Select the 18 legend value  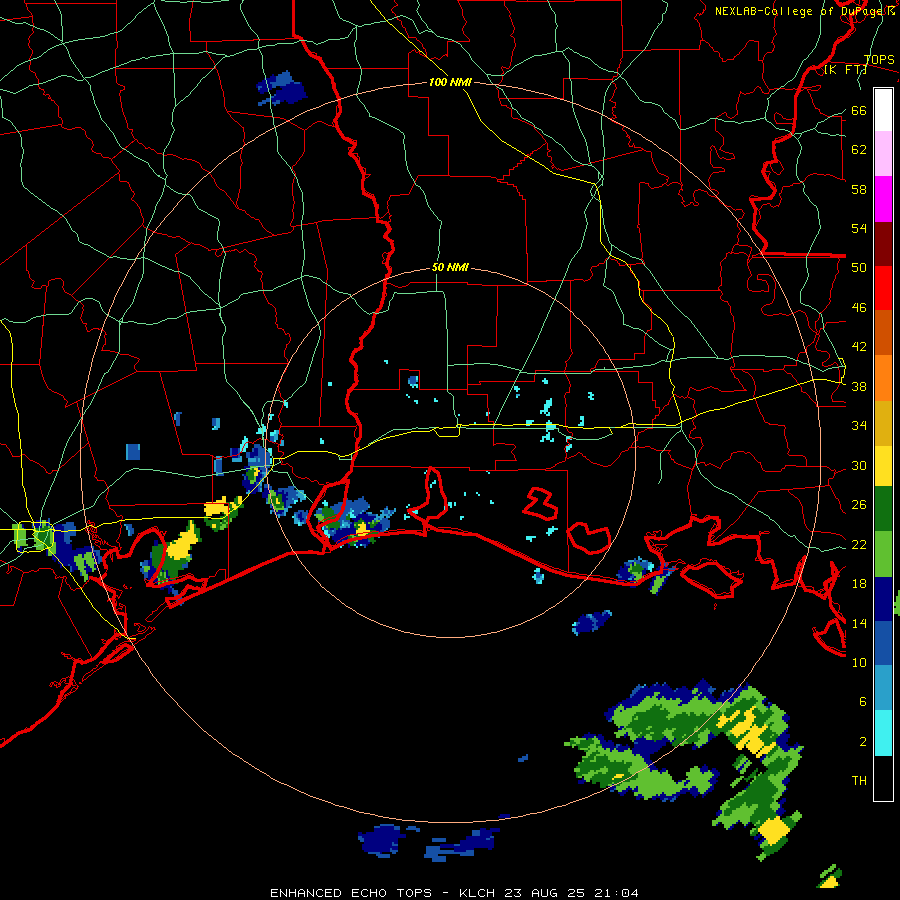(859, 584)
